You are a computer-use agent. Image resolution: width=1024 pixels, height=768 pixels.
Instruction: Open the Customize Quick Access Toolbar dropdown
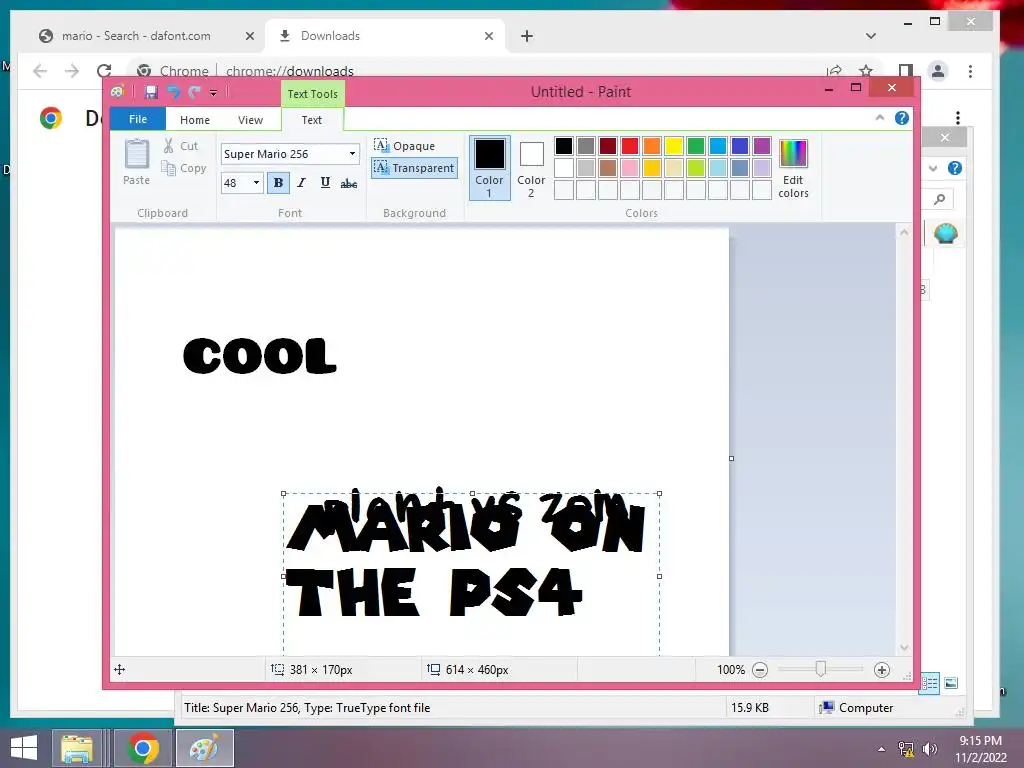click(214, 93)
